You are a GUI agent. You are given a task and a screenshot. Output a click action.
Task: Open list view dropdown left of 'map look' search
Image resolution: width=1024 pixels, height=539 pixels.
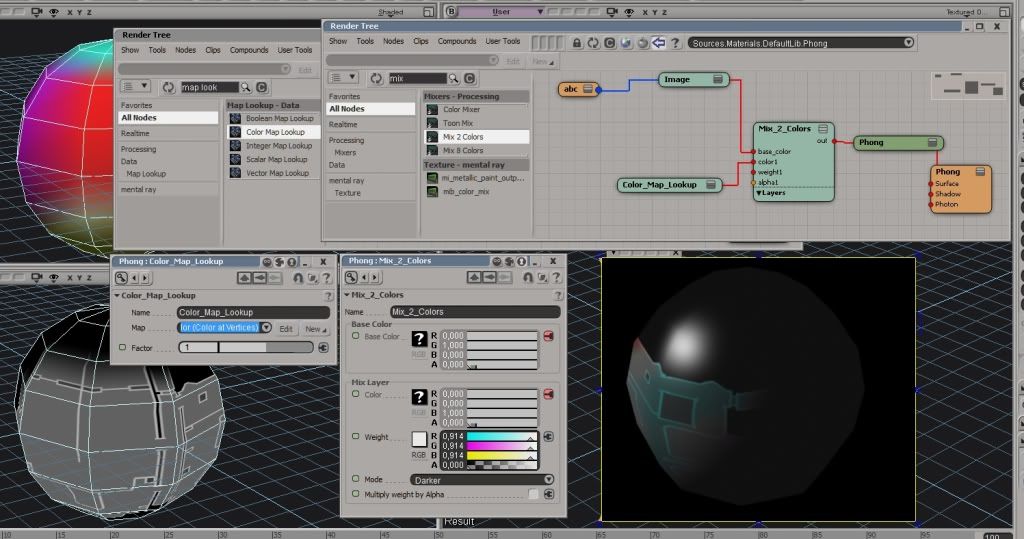136,86
